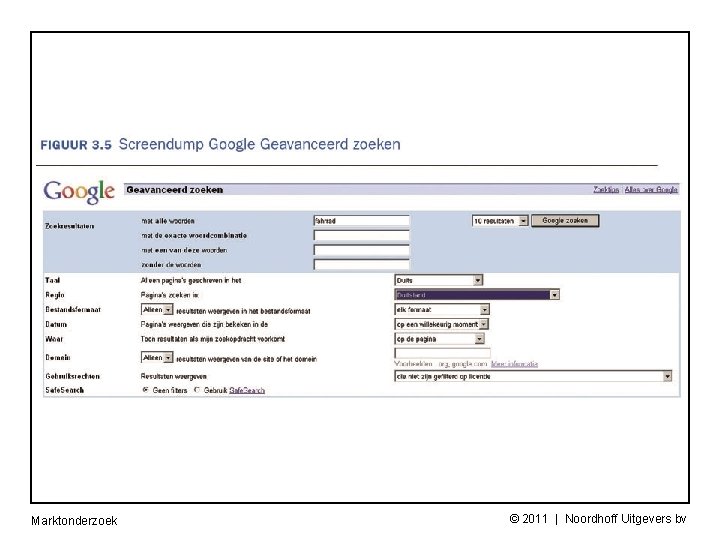Click the 'Resultaten weergeven' text
Screen dimensions: 720x540
click(x=174, y=376)
